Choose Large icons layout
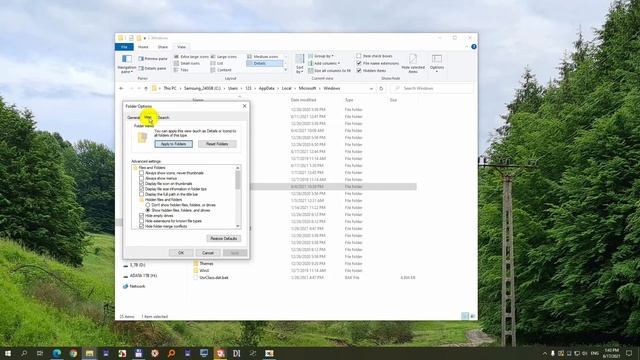 pos(224,57)
